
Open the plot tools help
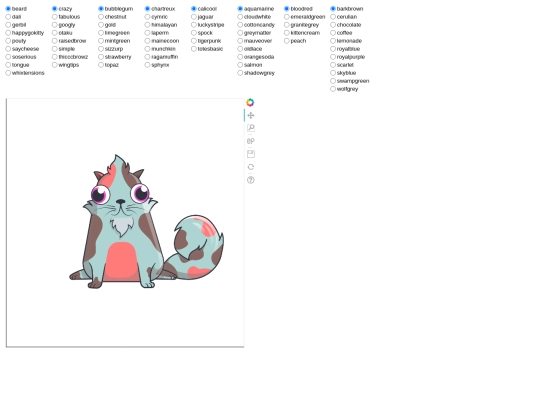coord(251,180)
